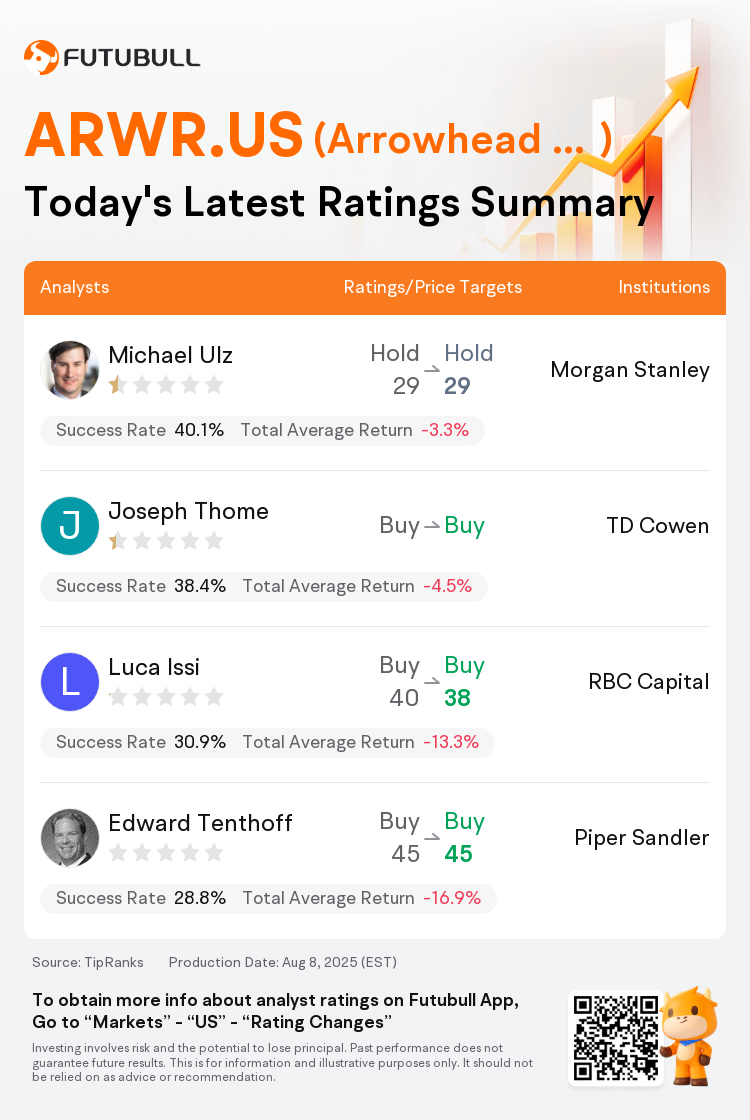Open Michael Ulz's profile photo
Image resolution: width=750 pixels, height=1120 pixels.
70,370
